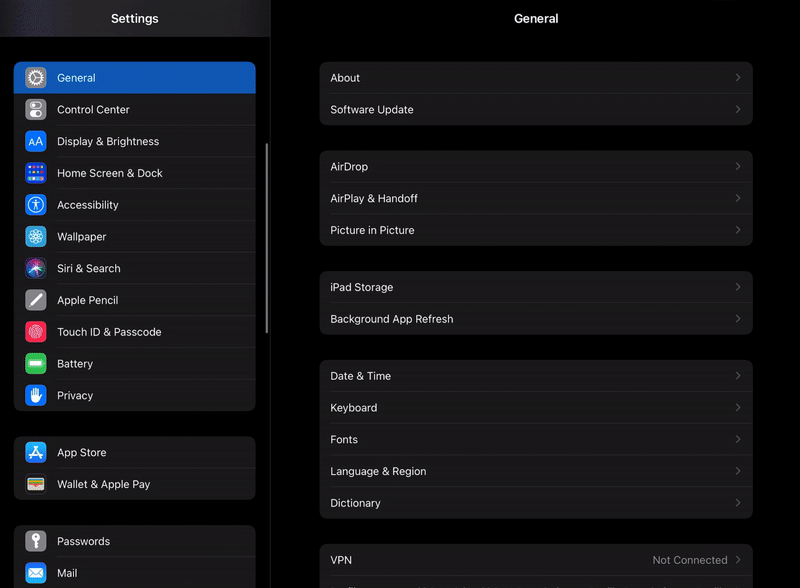Click the Apple Pencil icon
Screen dimensions: 800x588
coord(36,300)
